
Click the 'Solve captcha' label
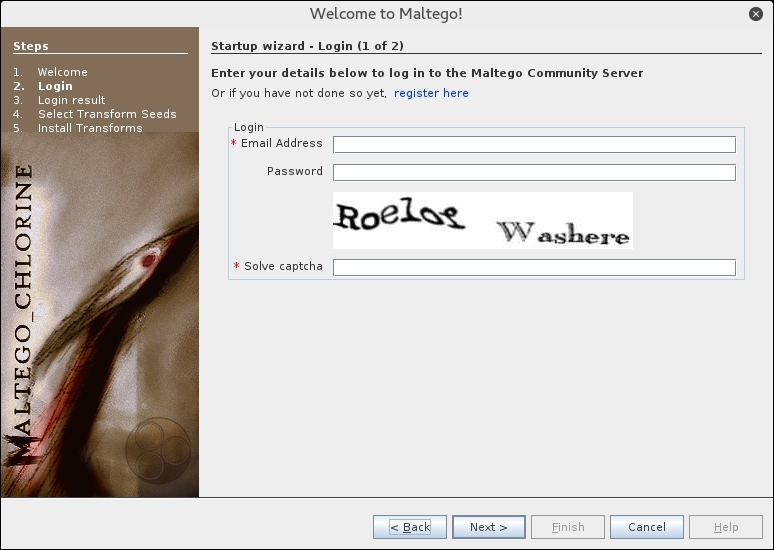coord(283,266)
